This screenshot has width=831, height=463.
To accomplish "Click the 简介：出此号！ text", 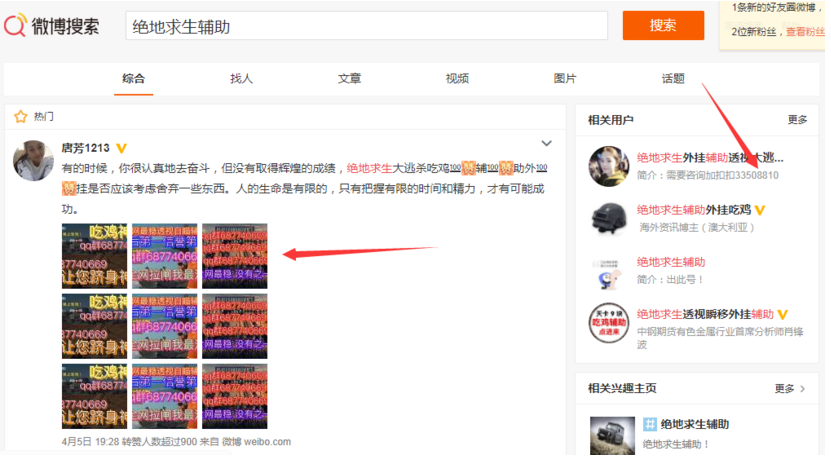I will (x=670, y=280).
